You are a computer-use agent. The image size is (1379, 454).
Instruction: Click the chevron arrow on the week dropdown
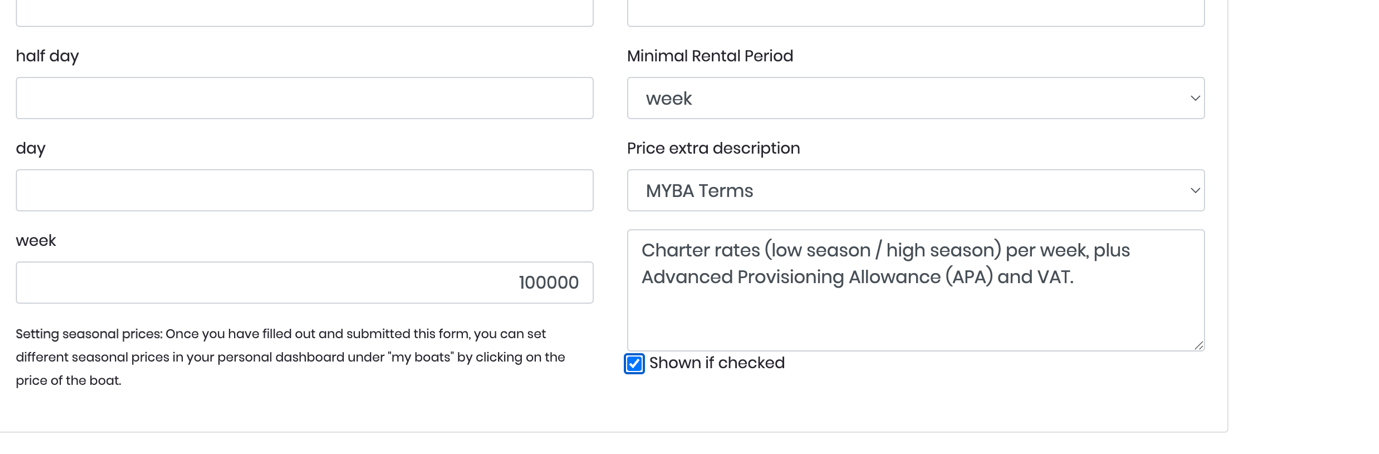(1194, 98)
